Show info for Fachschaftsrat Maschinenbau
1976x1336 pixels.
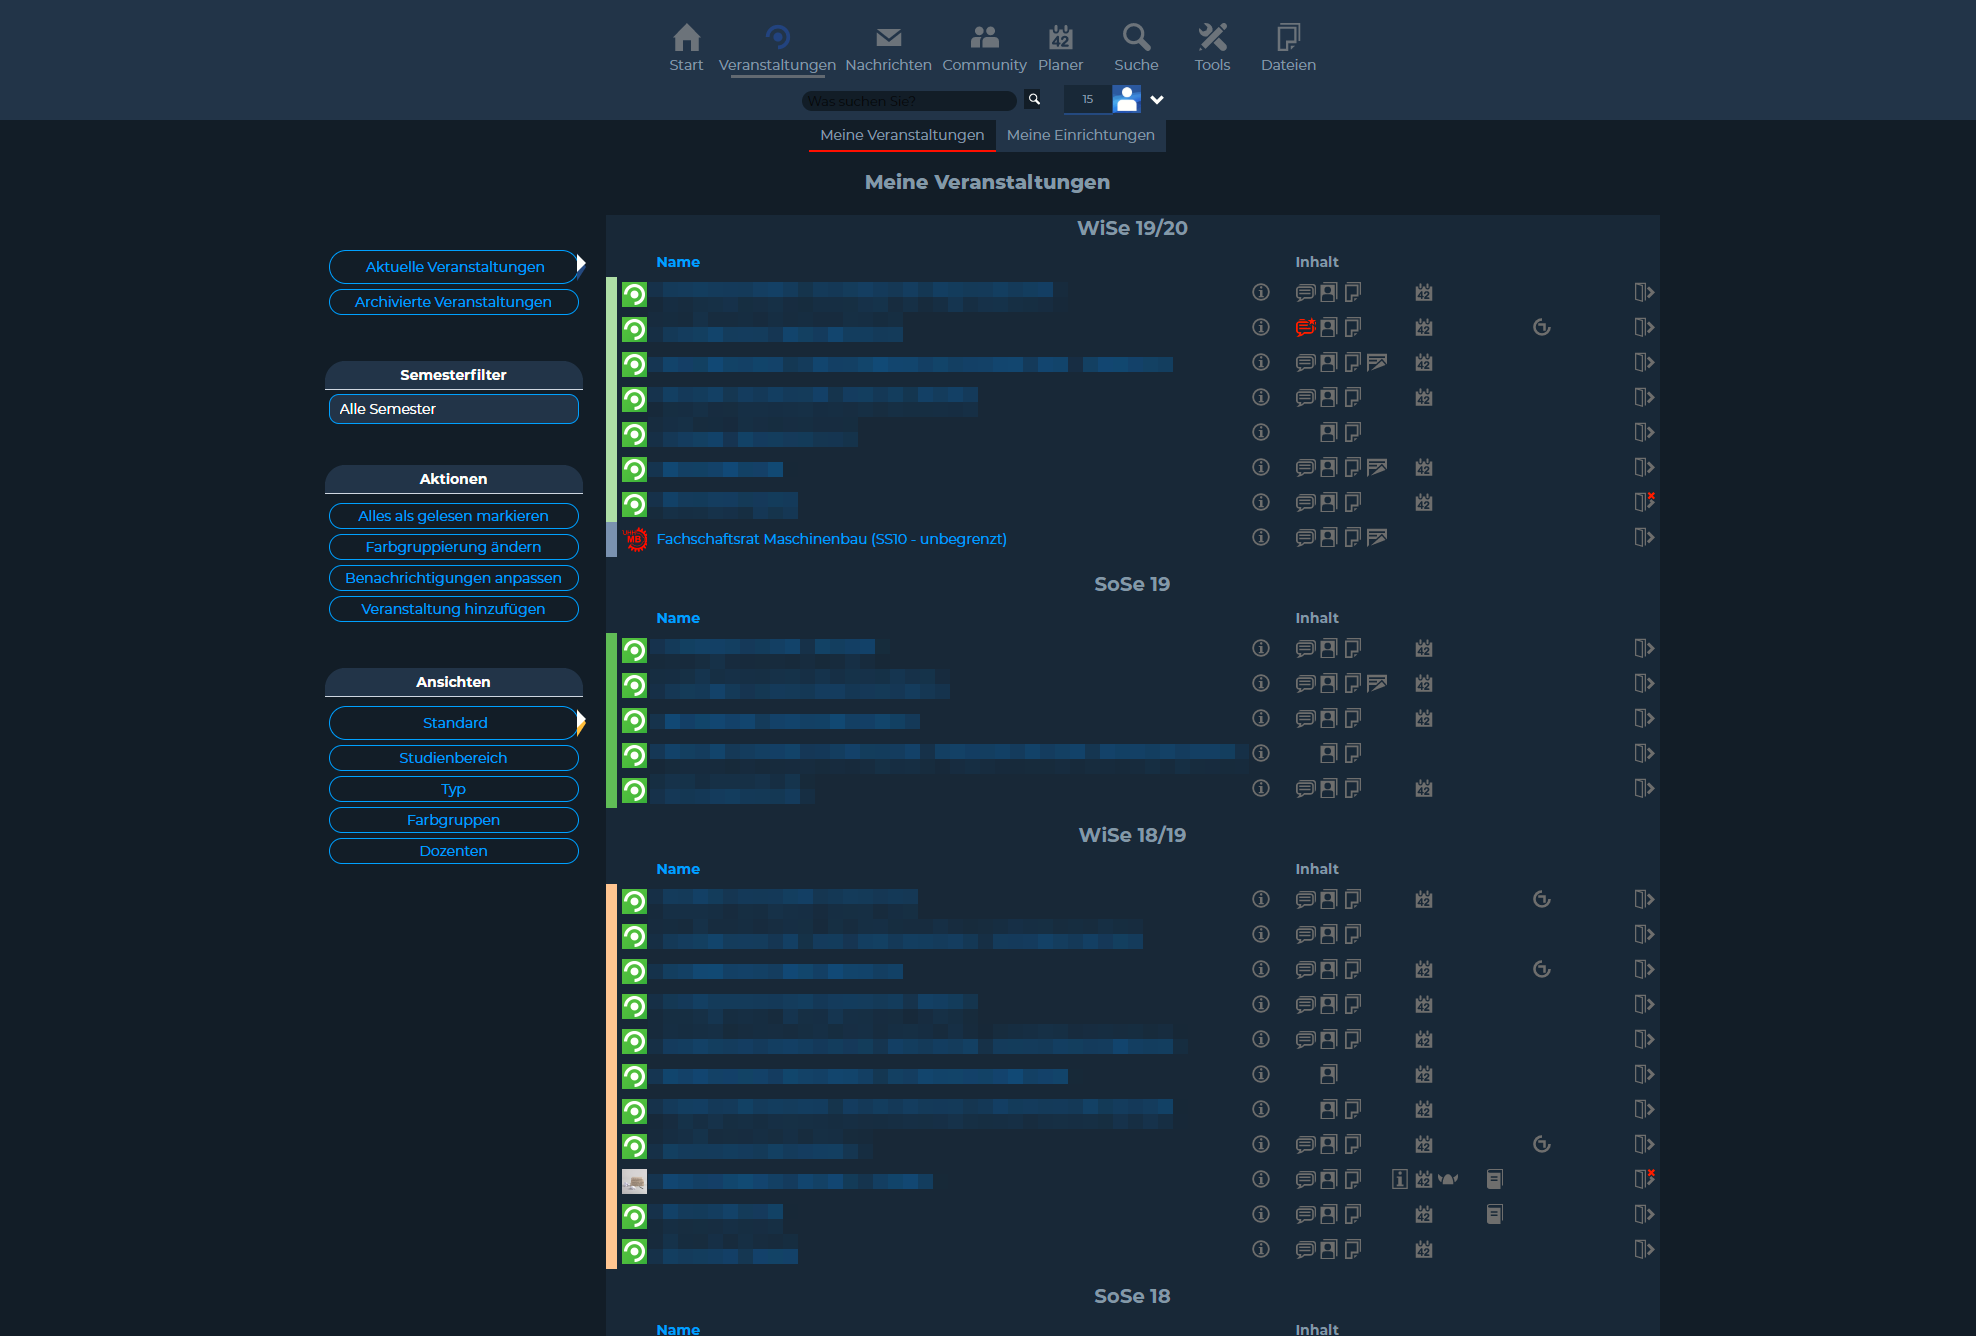(x=1261, y=538)
